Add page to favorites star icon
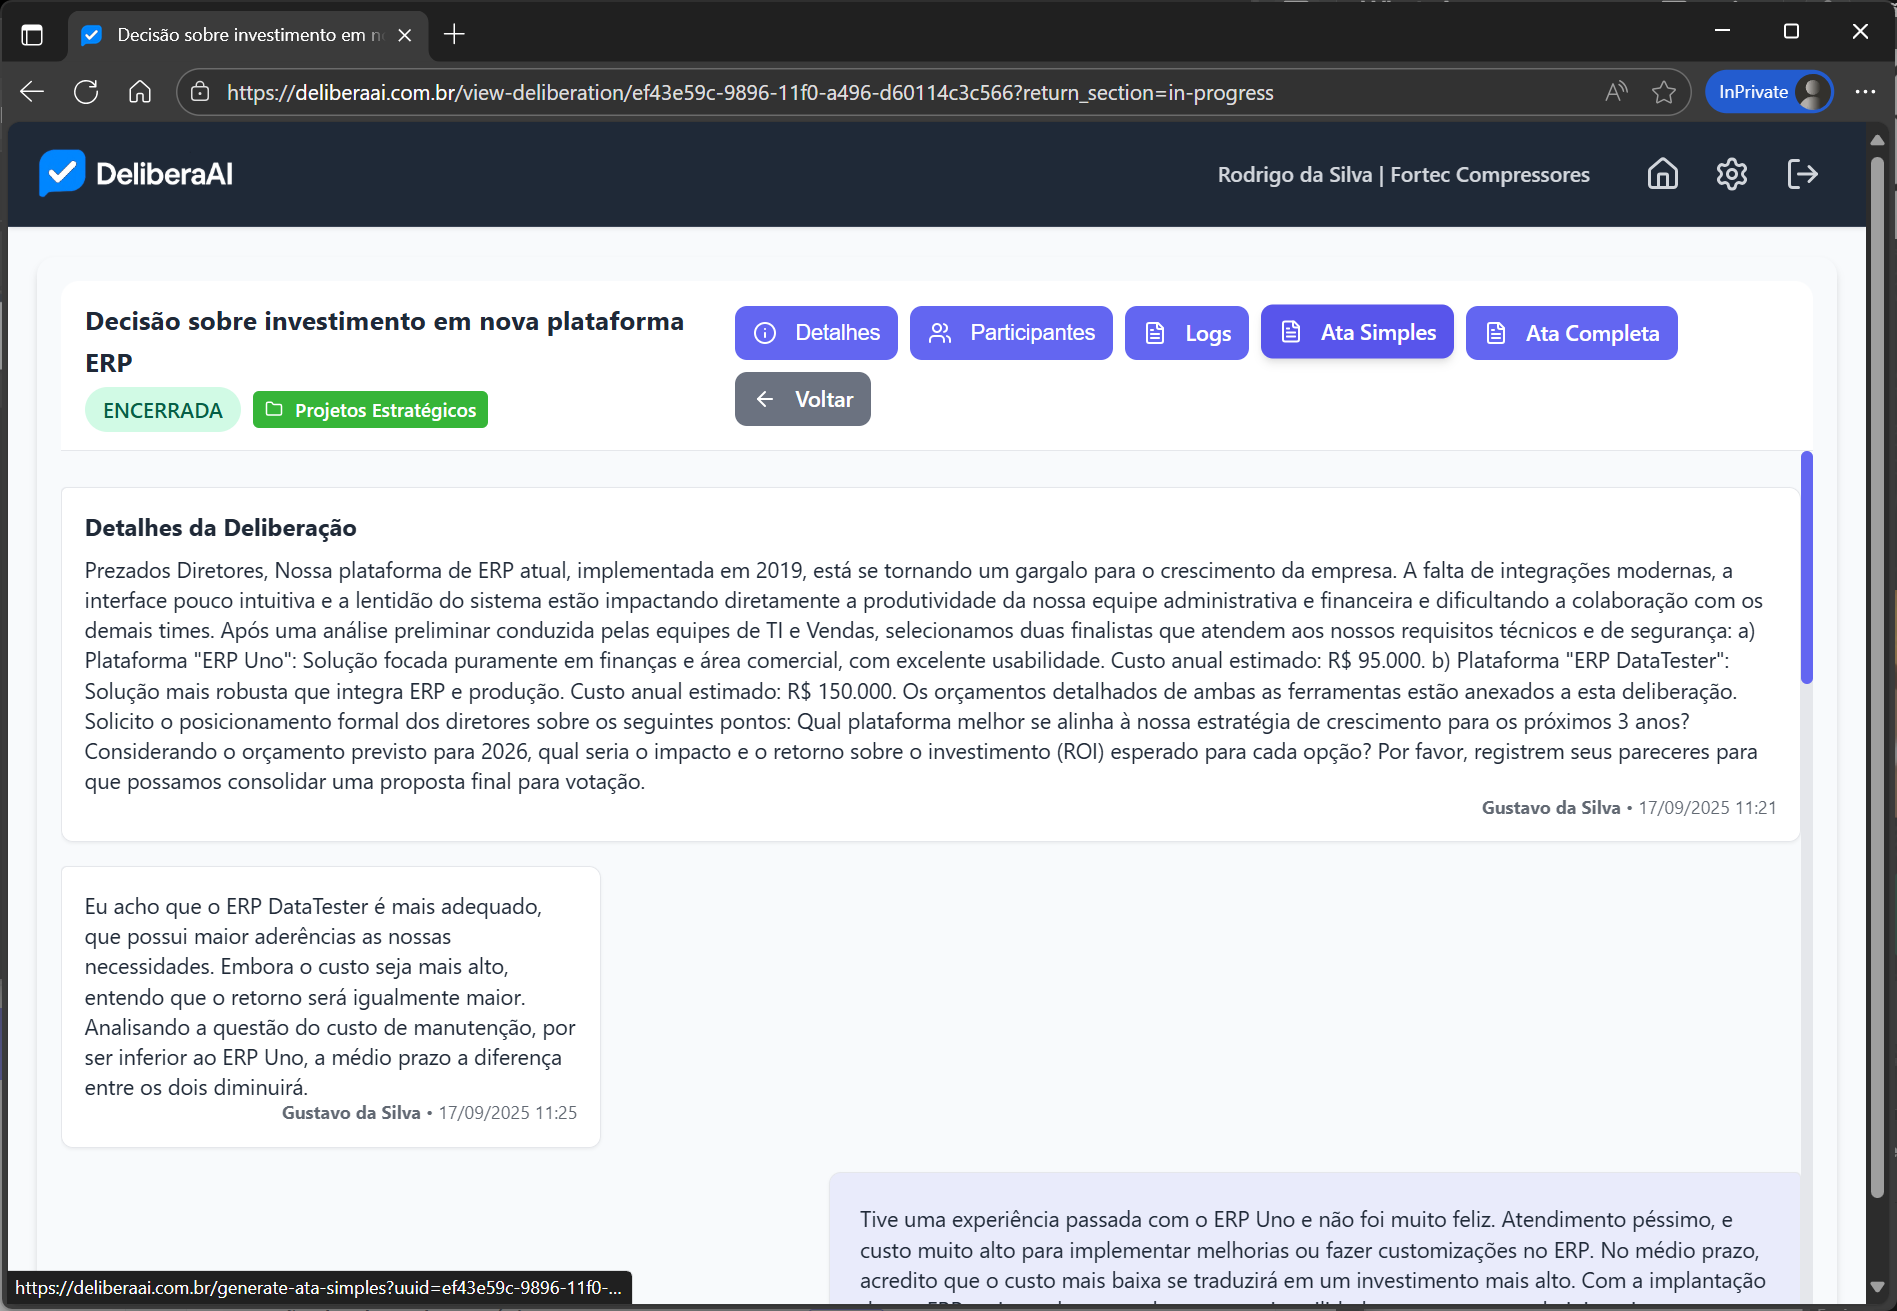The image size is (1897, 1311). [1663, 93]
